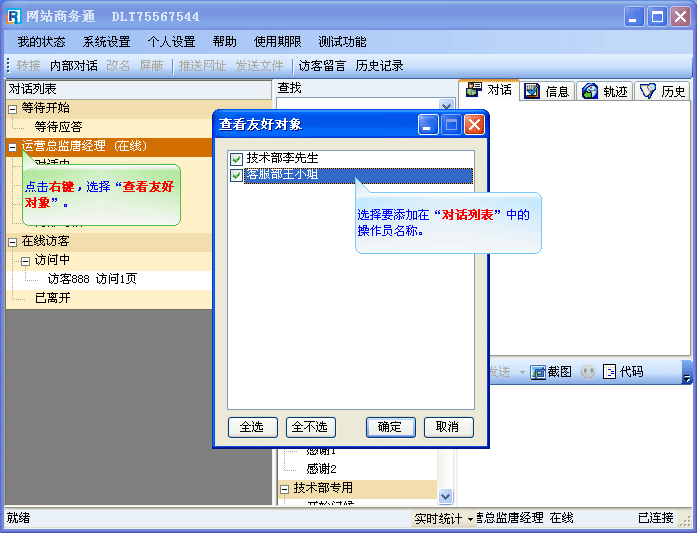Image resolution: width=697 pixels, height=533 pixels.
Task: Click the screenshot (截图) icon
Action: click(x=538, y=372)
